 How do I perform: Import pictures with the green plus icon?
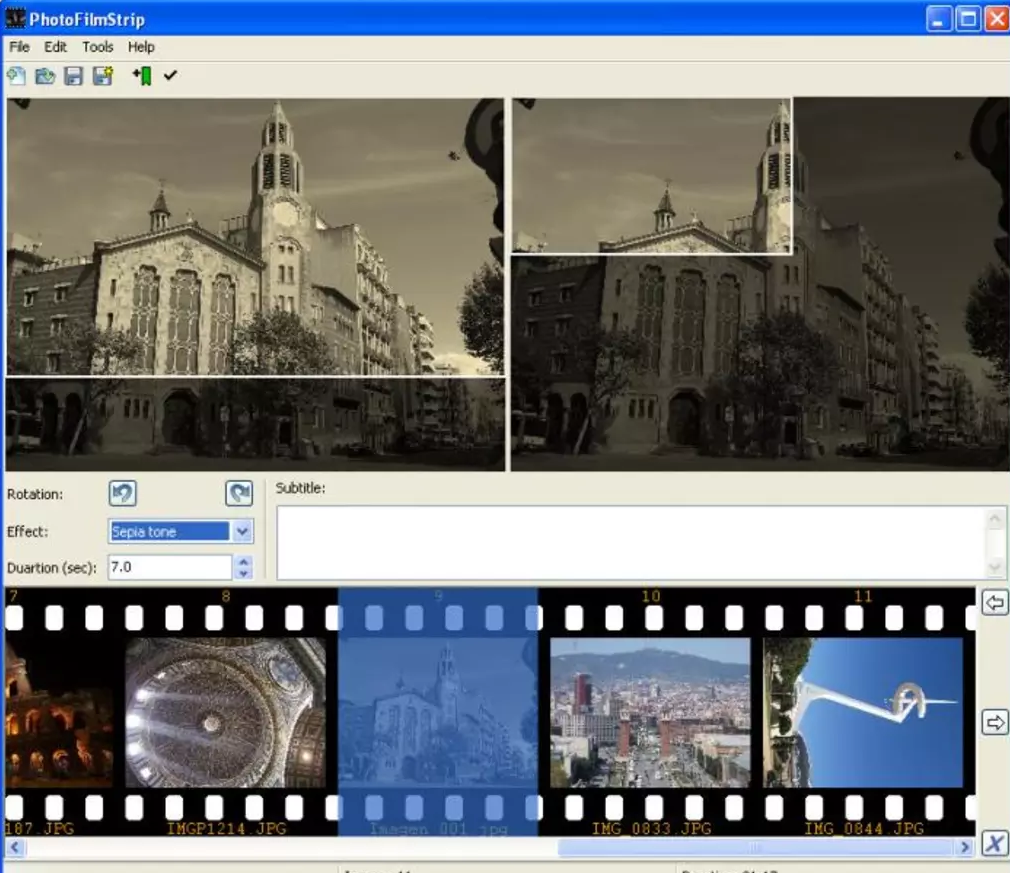click(x=142, y=76)
